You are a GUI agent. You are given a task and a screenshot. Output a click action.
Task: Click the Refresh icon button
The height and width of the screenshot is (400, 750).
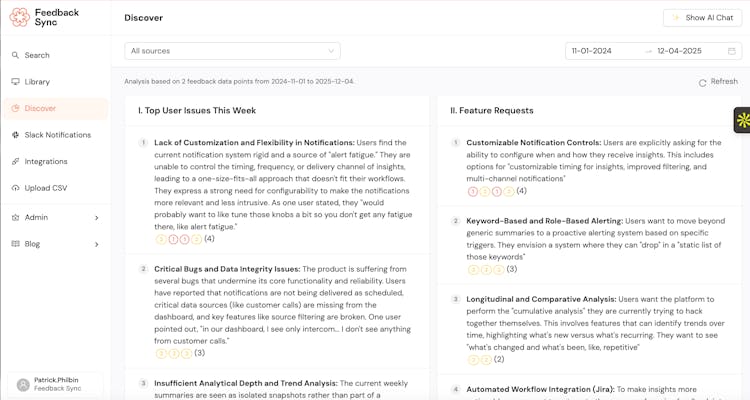pos(703,82)
